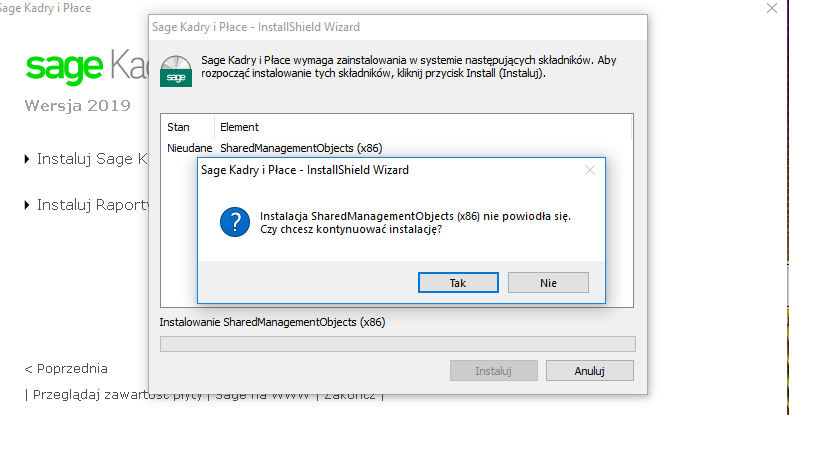Click the Stan column header
819x460 pixels.
tap(178, 127)
